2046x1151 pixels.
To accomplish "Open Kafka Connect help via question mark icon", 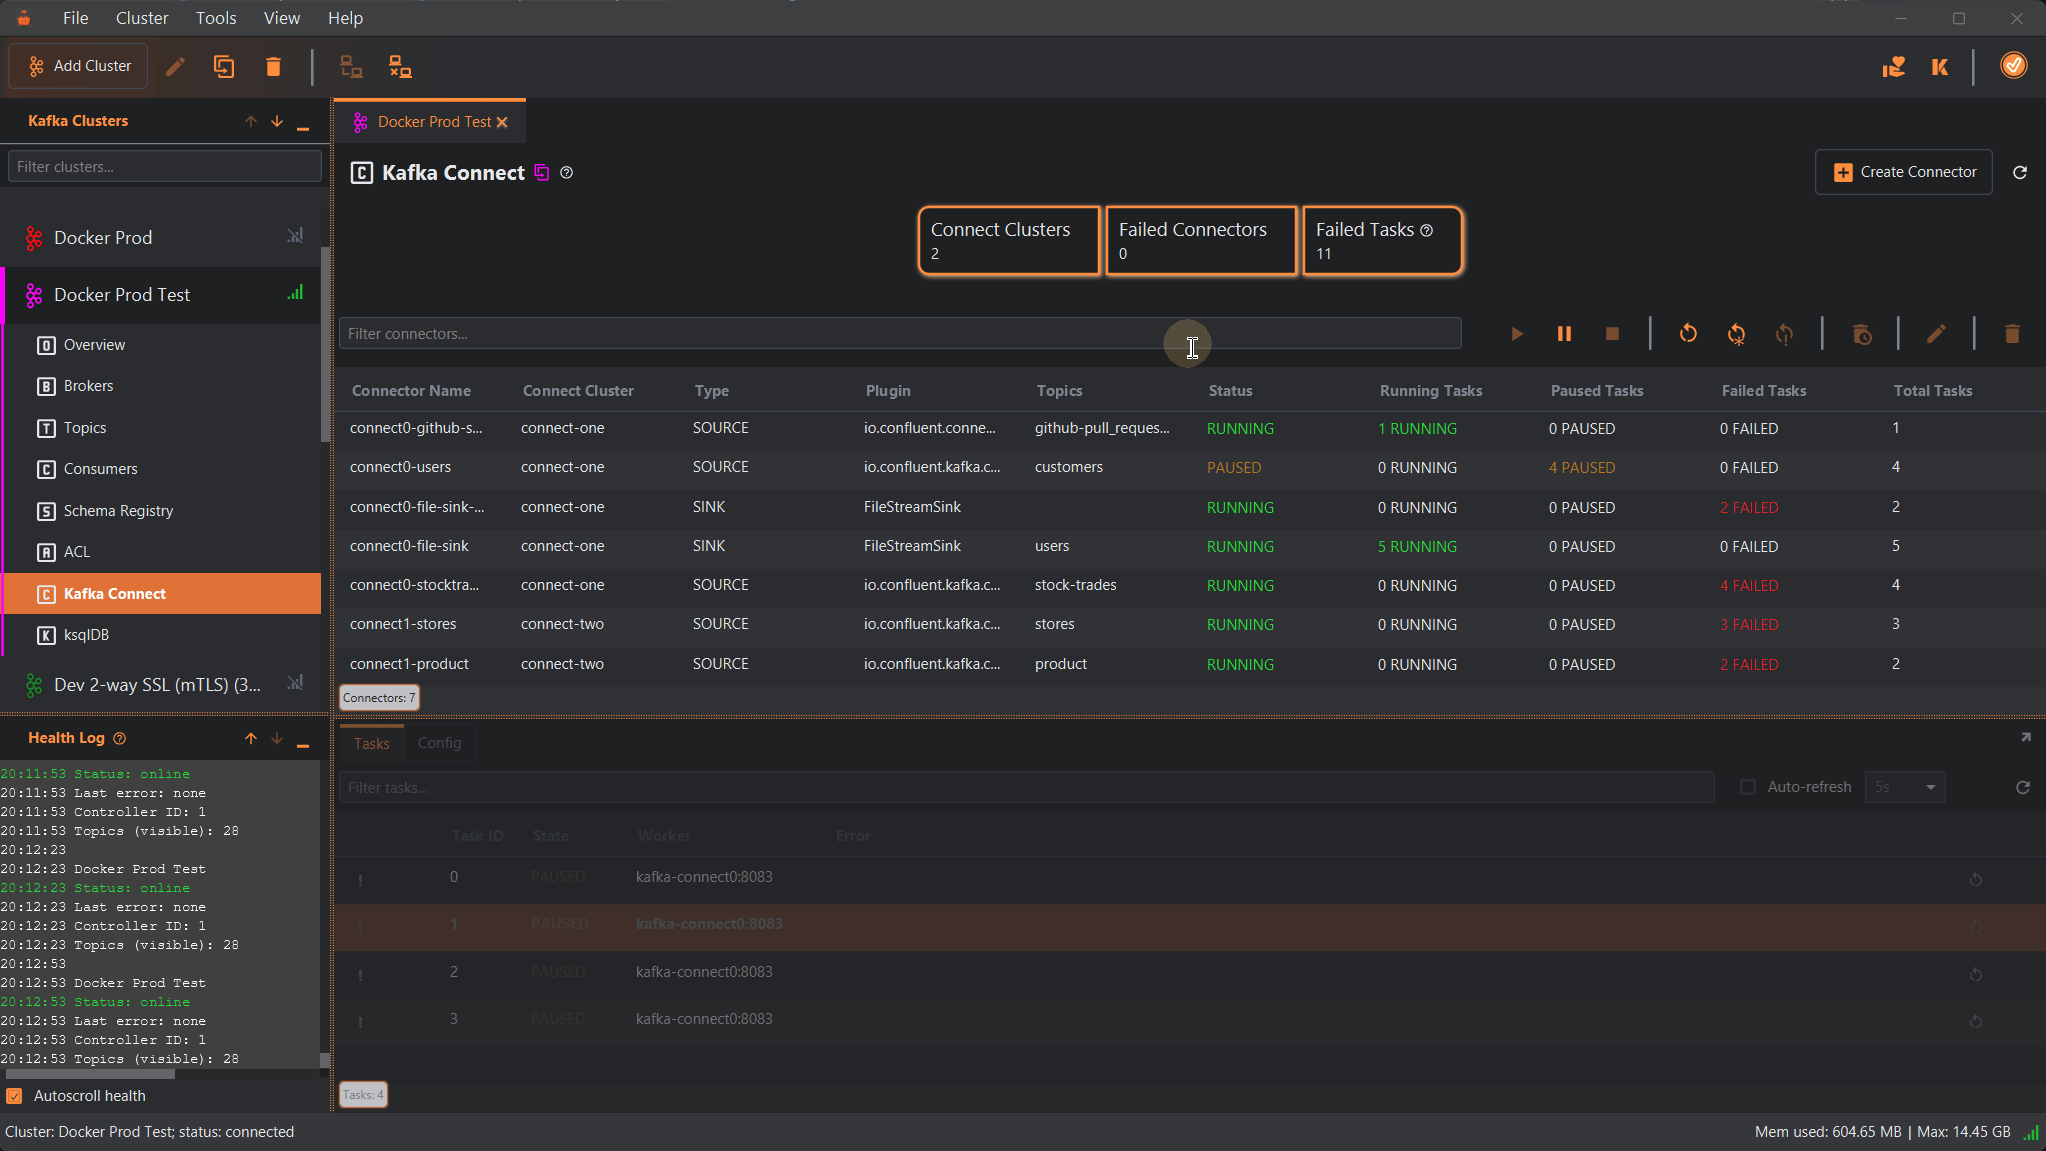I will 566,172.
